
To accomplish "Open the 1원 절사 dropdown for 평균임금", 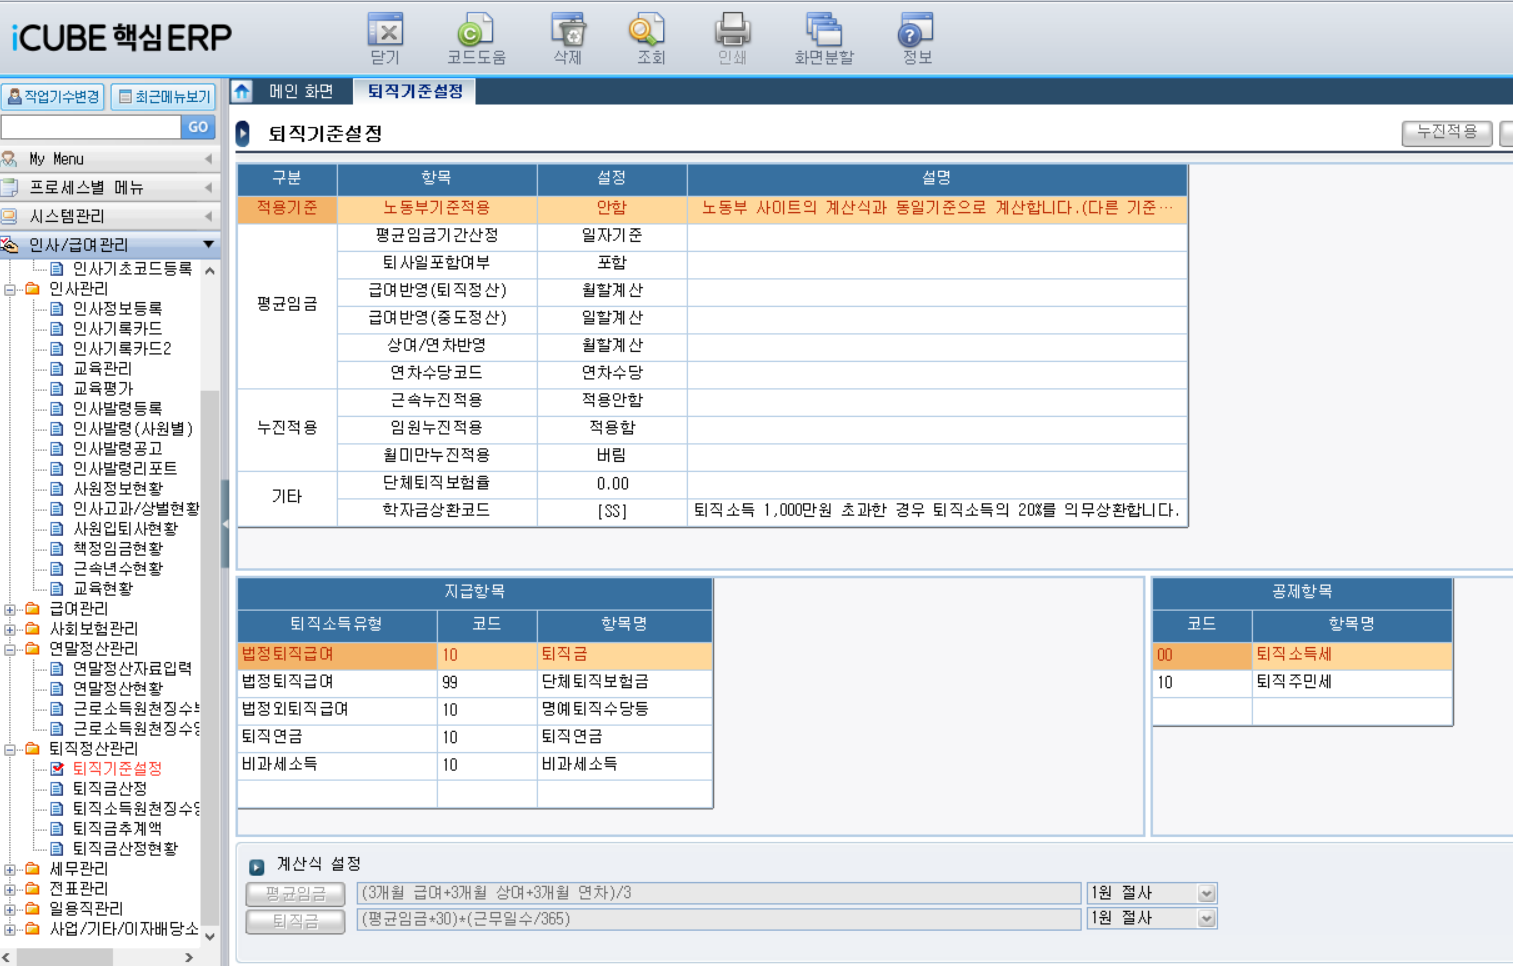I will click(1207, 893).
